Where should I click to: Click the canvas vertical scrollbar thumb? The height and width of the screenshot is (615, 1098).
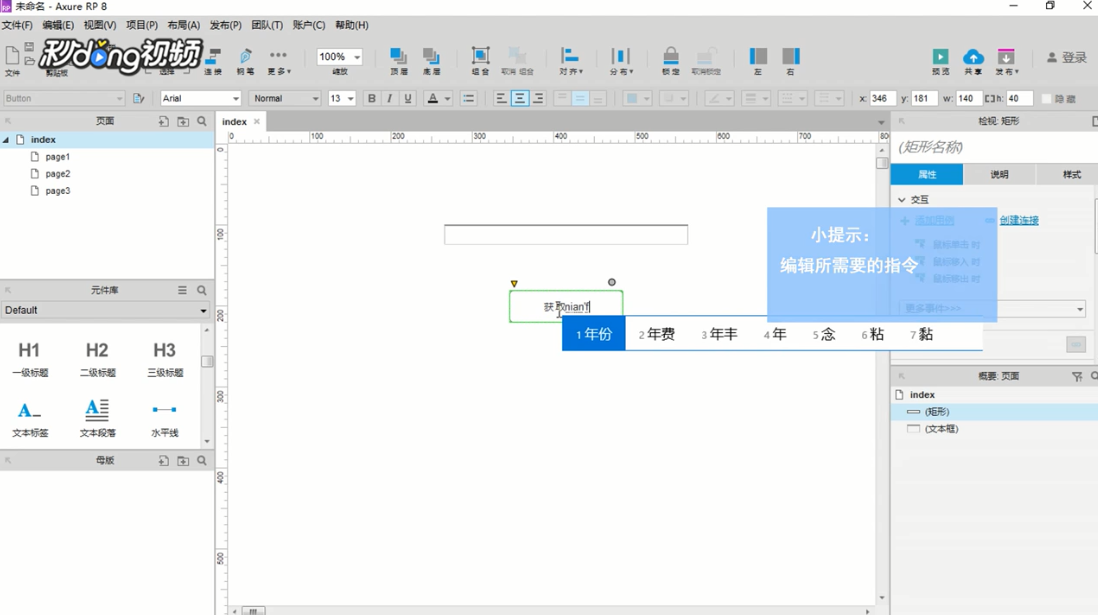coord(882,163)
